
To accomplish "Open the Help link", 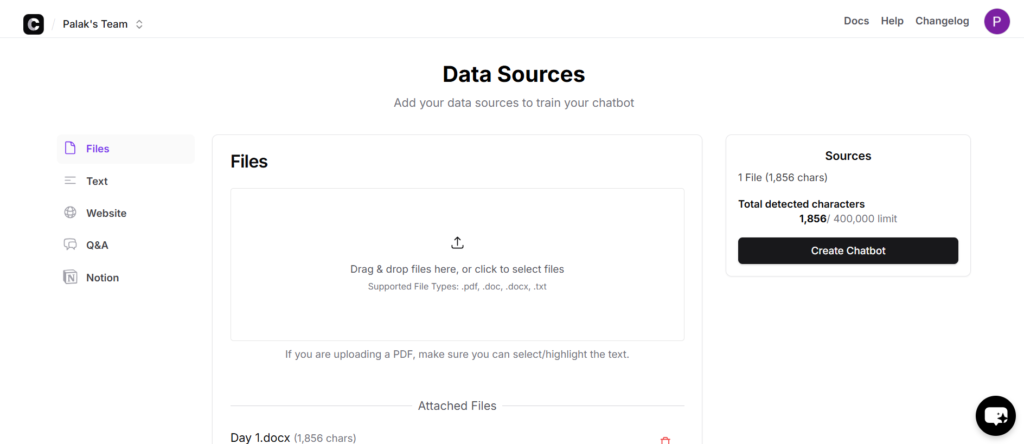I will (892, 21).
